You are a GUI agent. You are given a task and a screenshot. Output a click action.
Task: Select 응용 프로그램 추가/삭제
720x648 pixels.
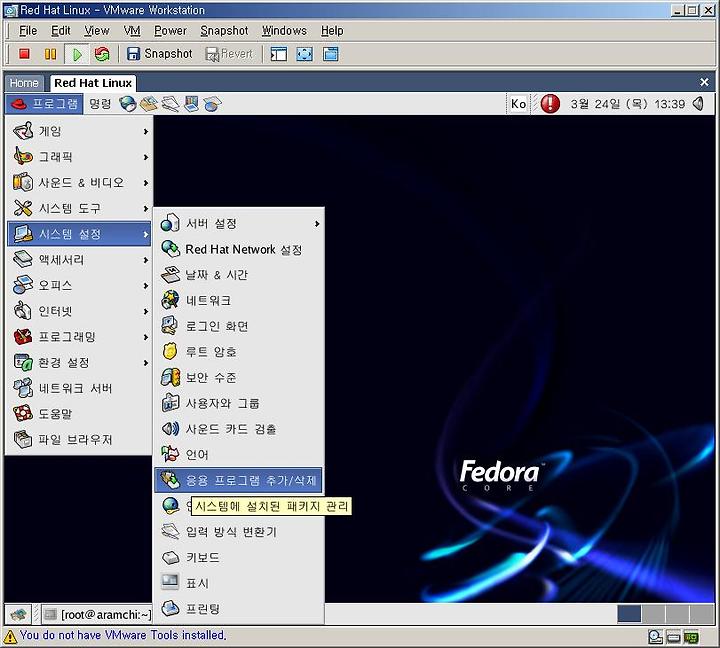(239, 481)
